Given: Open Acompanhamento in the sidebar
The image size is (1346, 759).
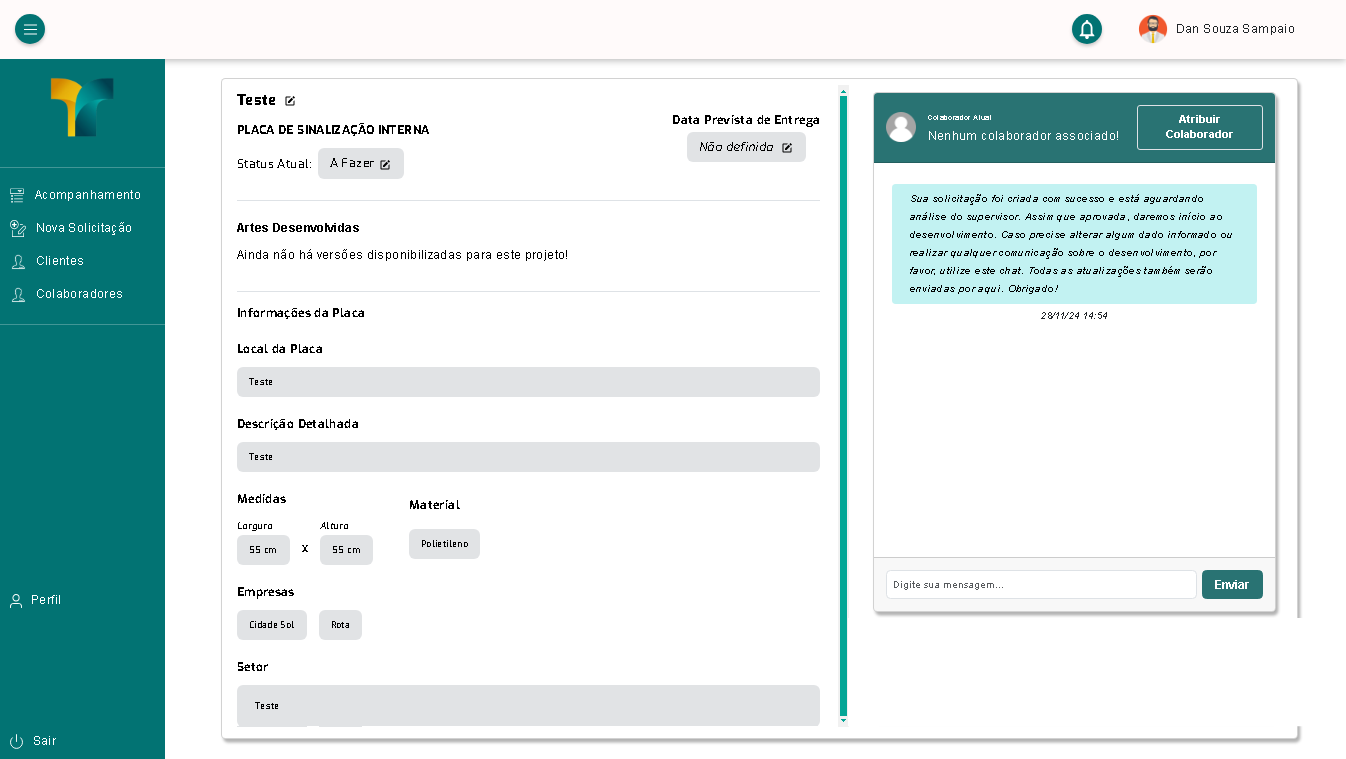Looking at the screenshot, I should [x=87, y=195].
